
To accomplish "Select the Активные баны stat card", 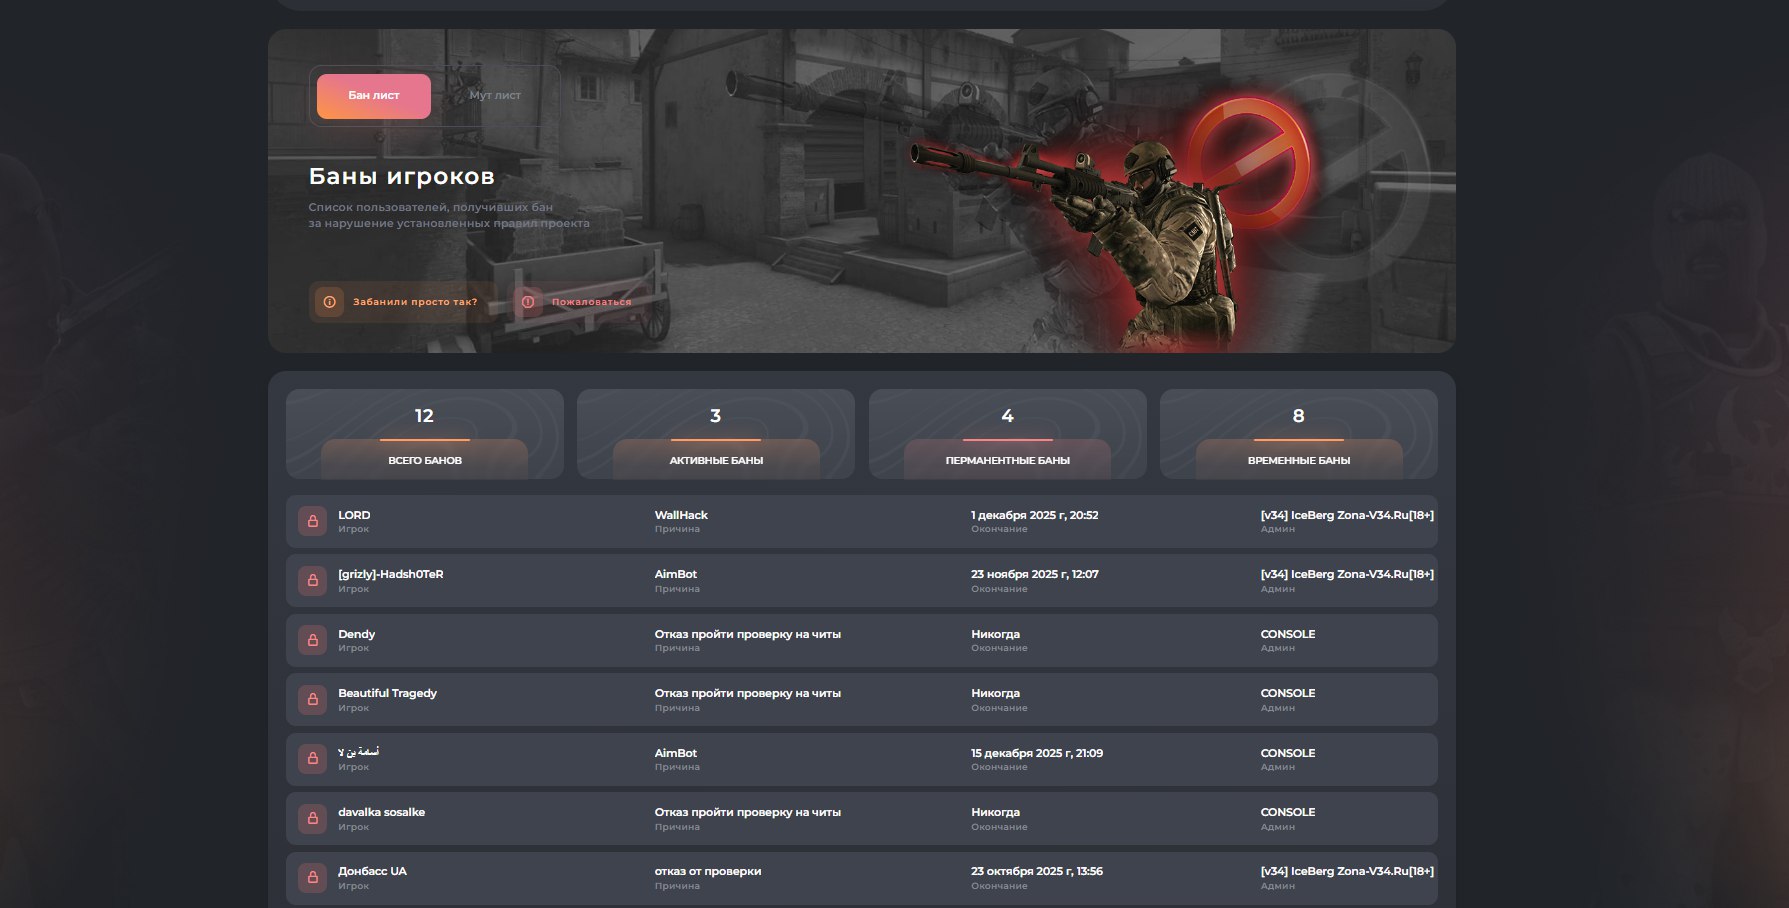I will tap(715, 434).
